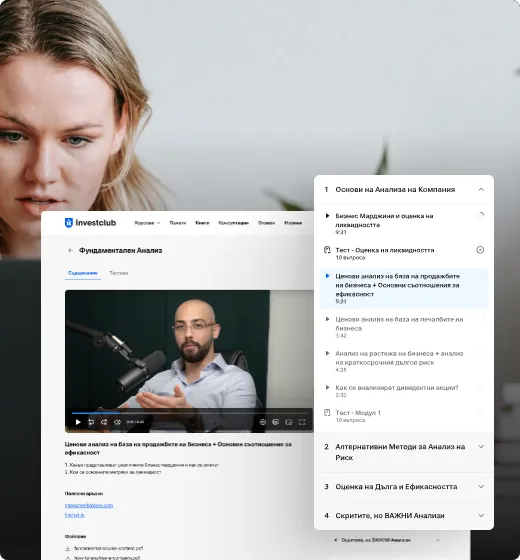Expand module 4 Скритите, но ВАЖНИ Анализи chevron
This screenshot has width=520, height=560.
481,515
